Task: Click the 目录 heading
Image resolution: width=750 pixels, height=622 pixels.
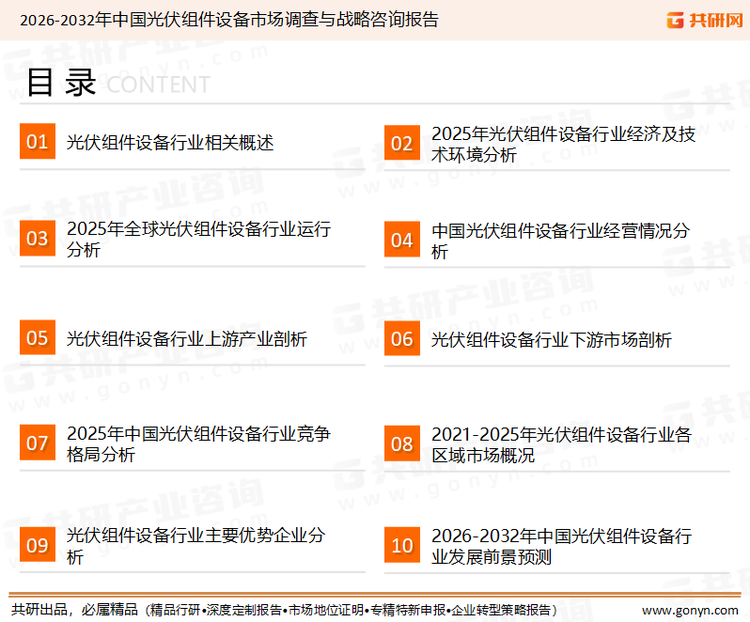Action: click(61, 83)
